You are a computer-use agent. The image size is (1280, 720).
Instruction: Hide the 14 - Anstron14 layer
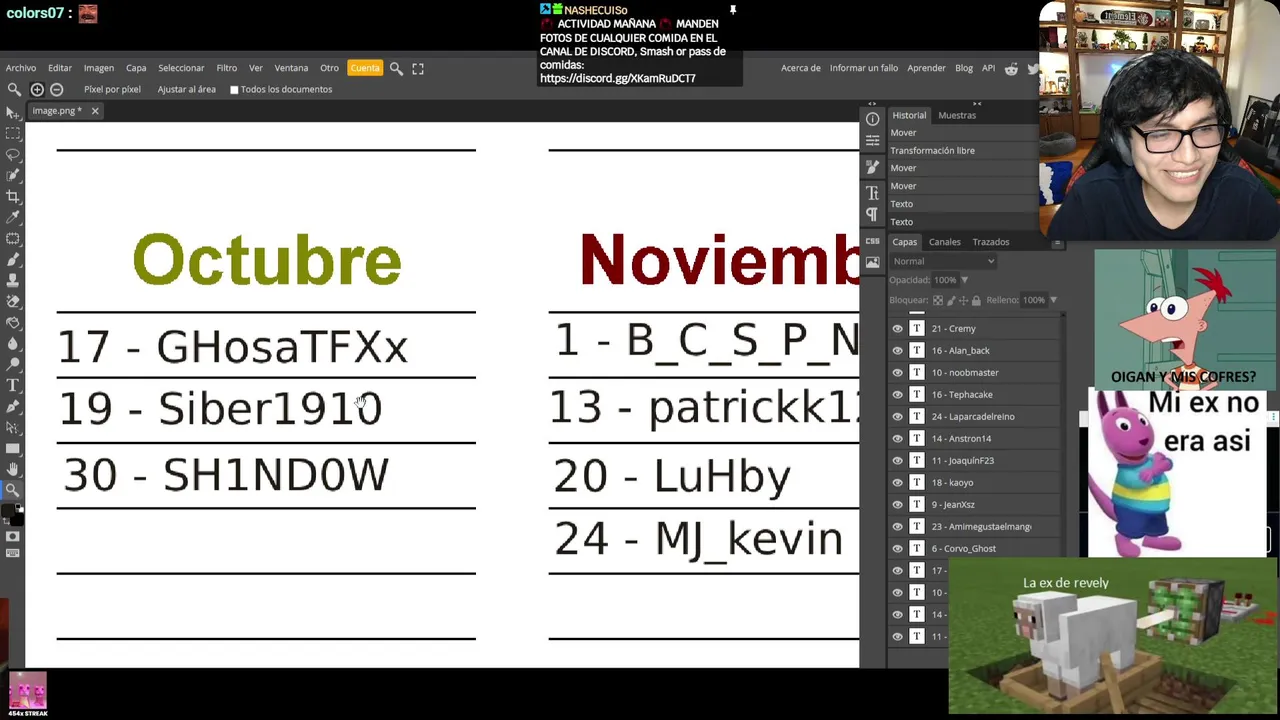click(897, 438)
